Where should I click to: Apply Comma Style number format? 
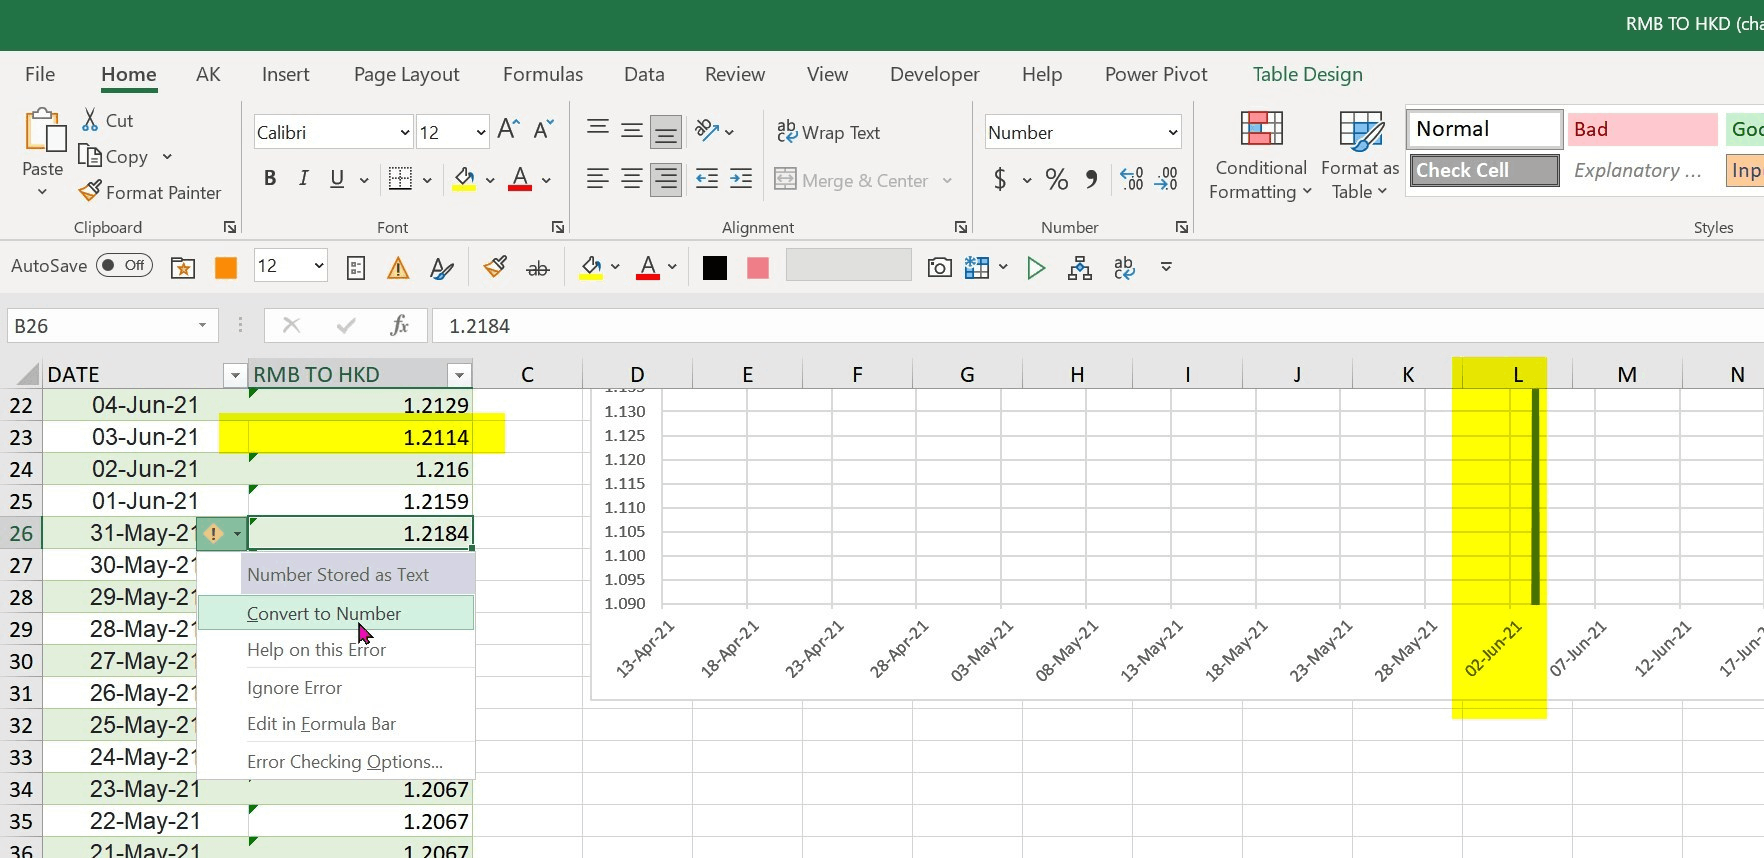pos(1091,179)
